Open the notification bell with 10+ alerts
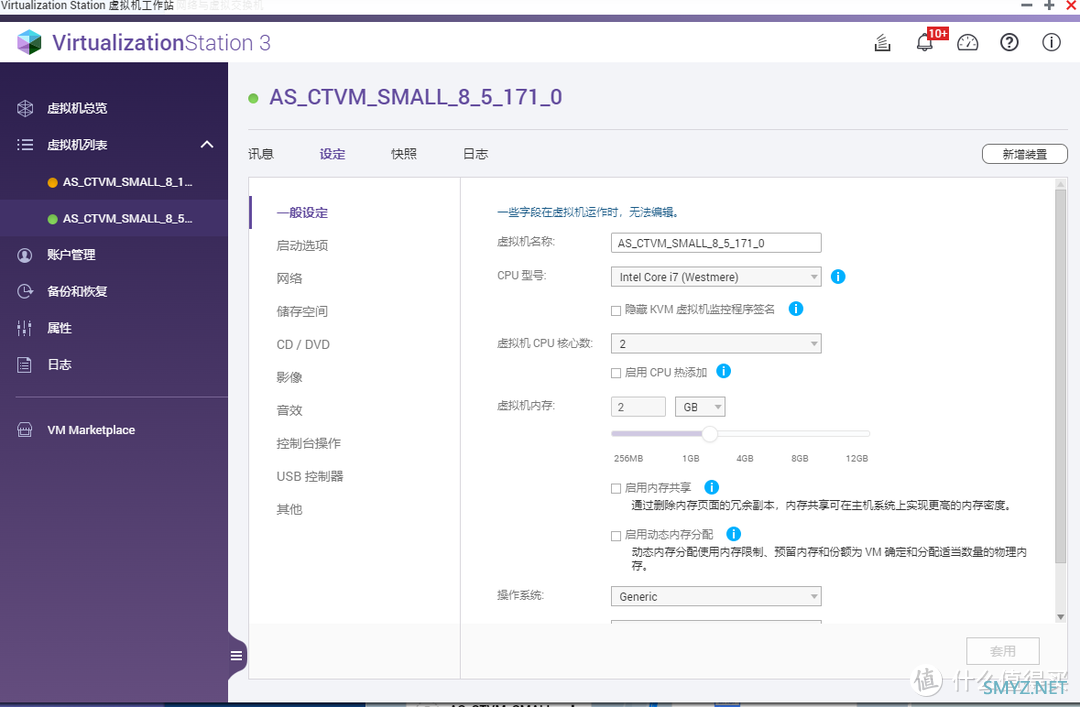Image resolution: width=1080 pixels, height=707 pixels. (925, 42)
